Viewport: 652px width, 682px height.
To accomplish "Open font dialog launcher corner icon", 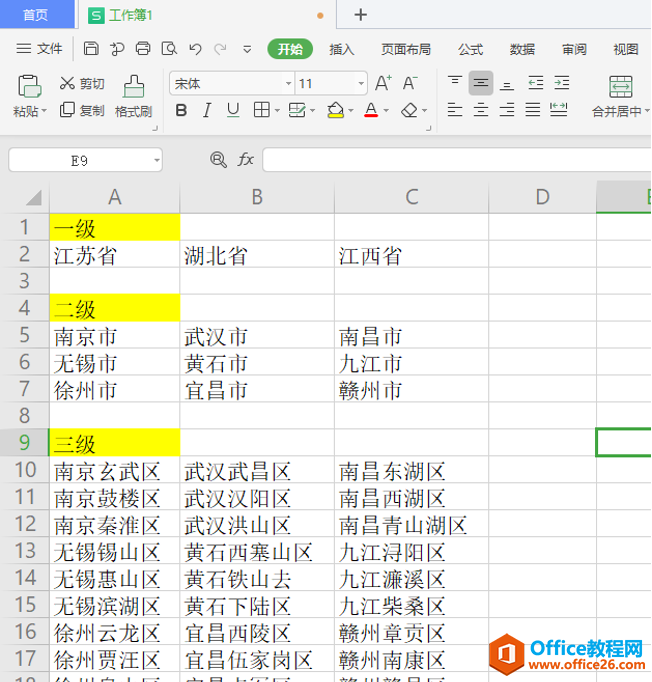I will click(x=428, y=129).
